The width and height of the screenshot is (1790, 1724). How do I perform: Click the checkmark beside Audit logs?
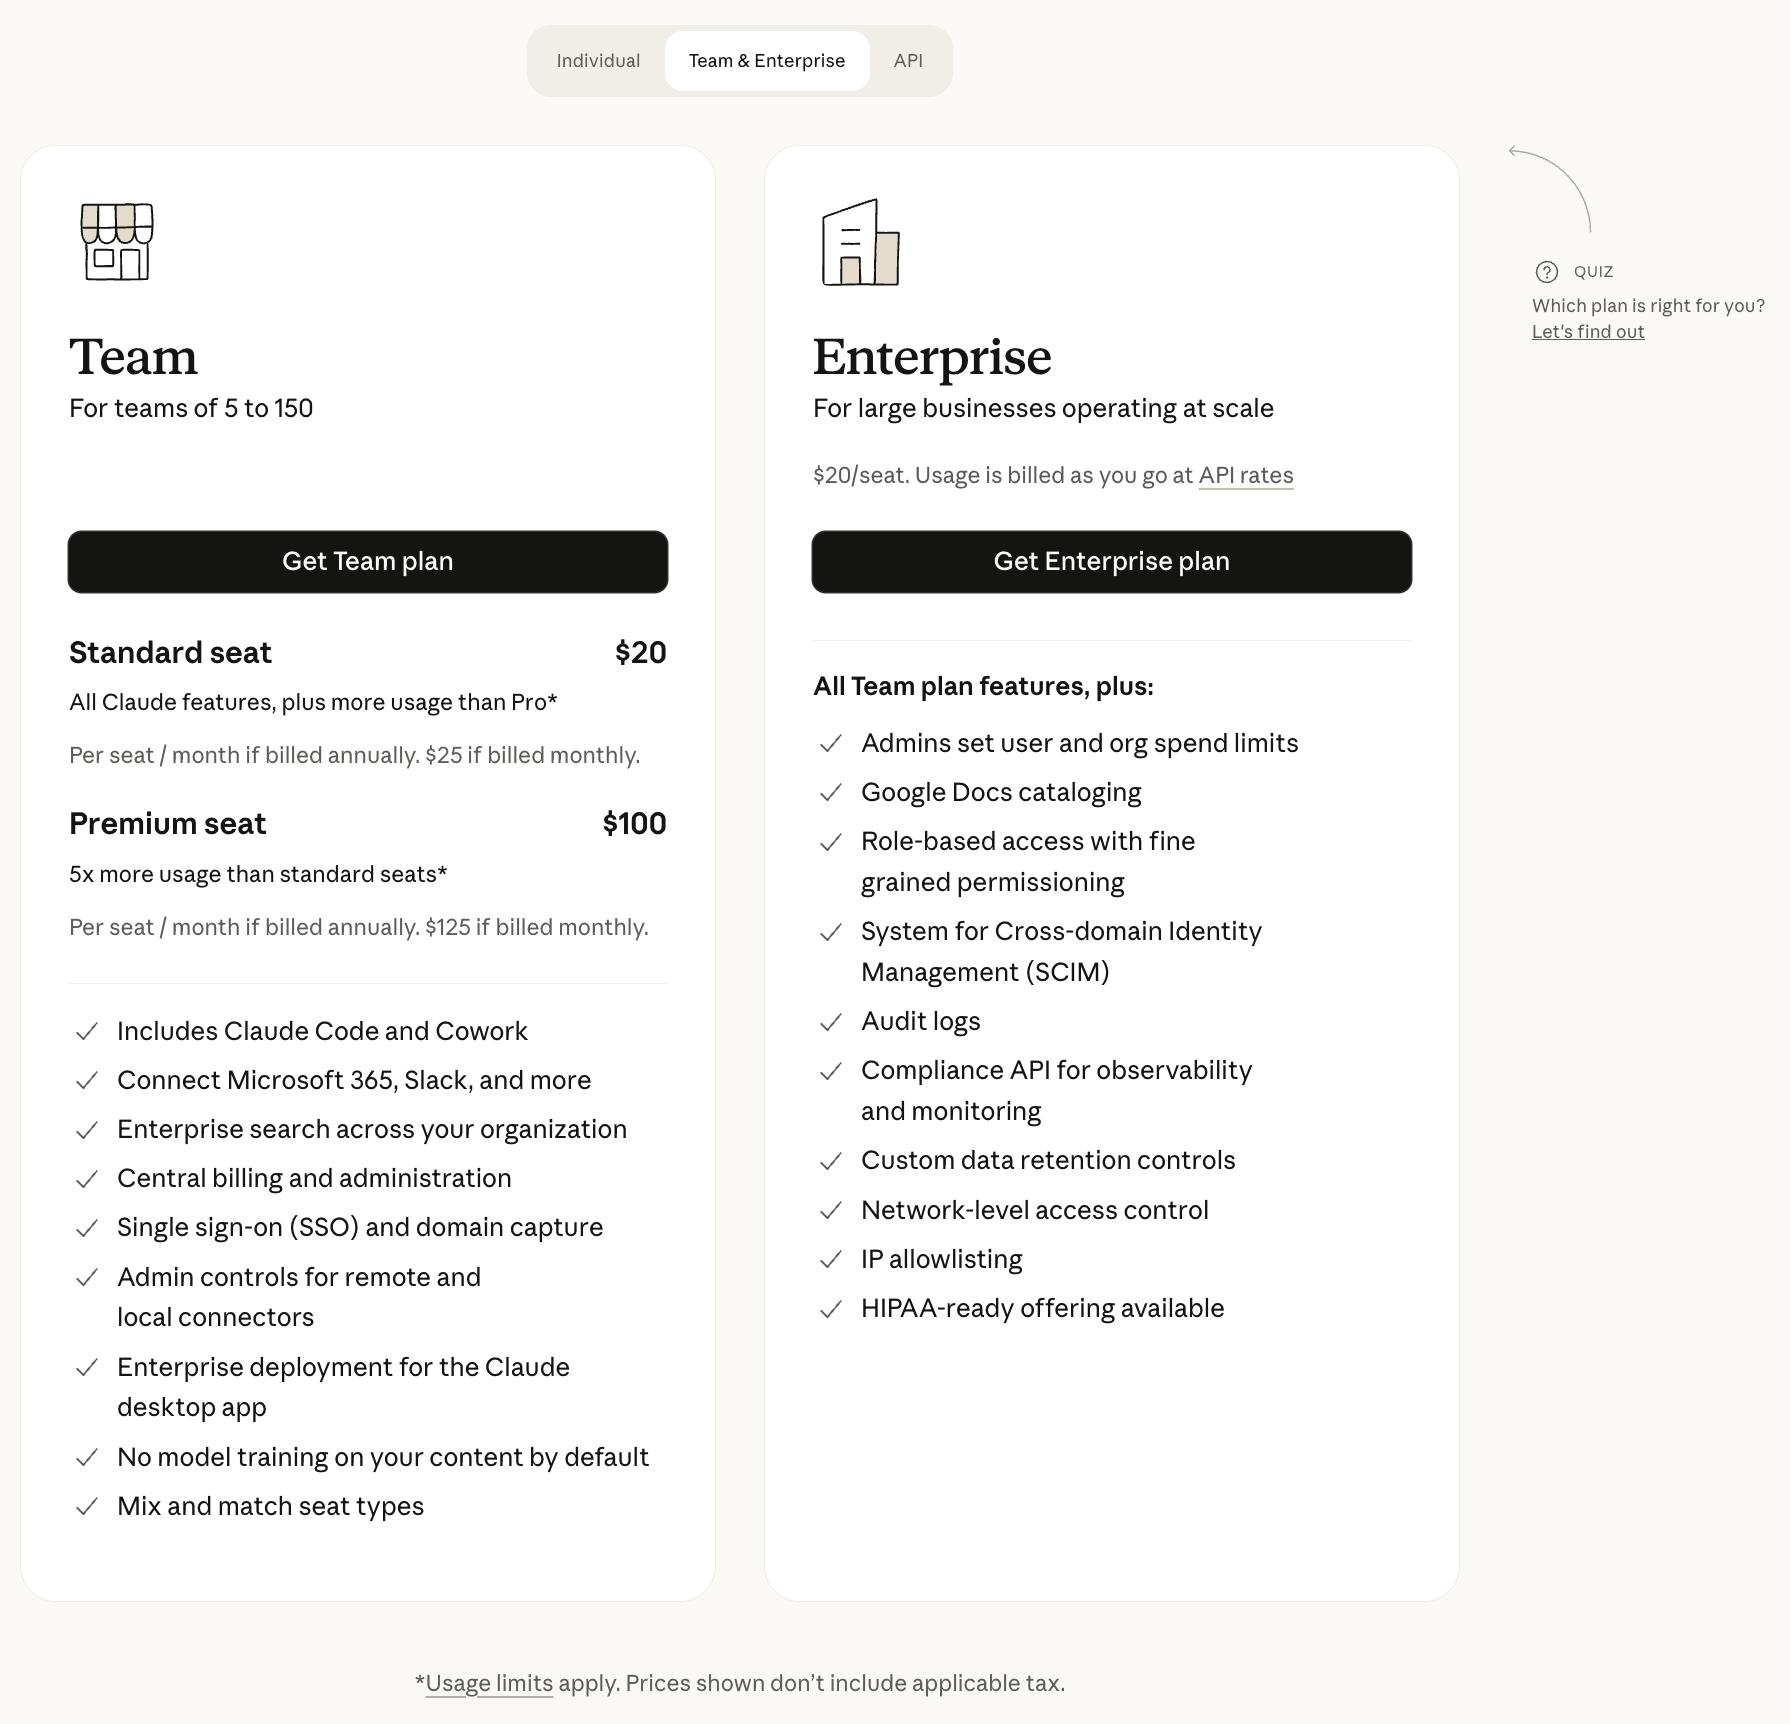[x=831, y=1022]
